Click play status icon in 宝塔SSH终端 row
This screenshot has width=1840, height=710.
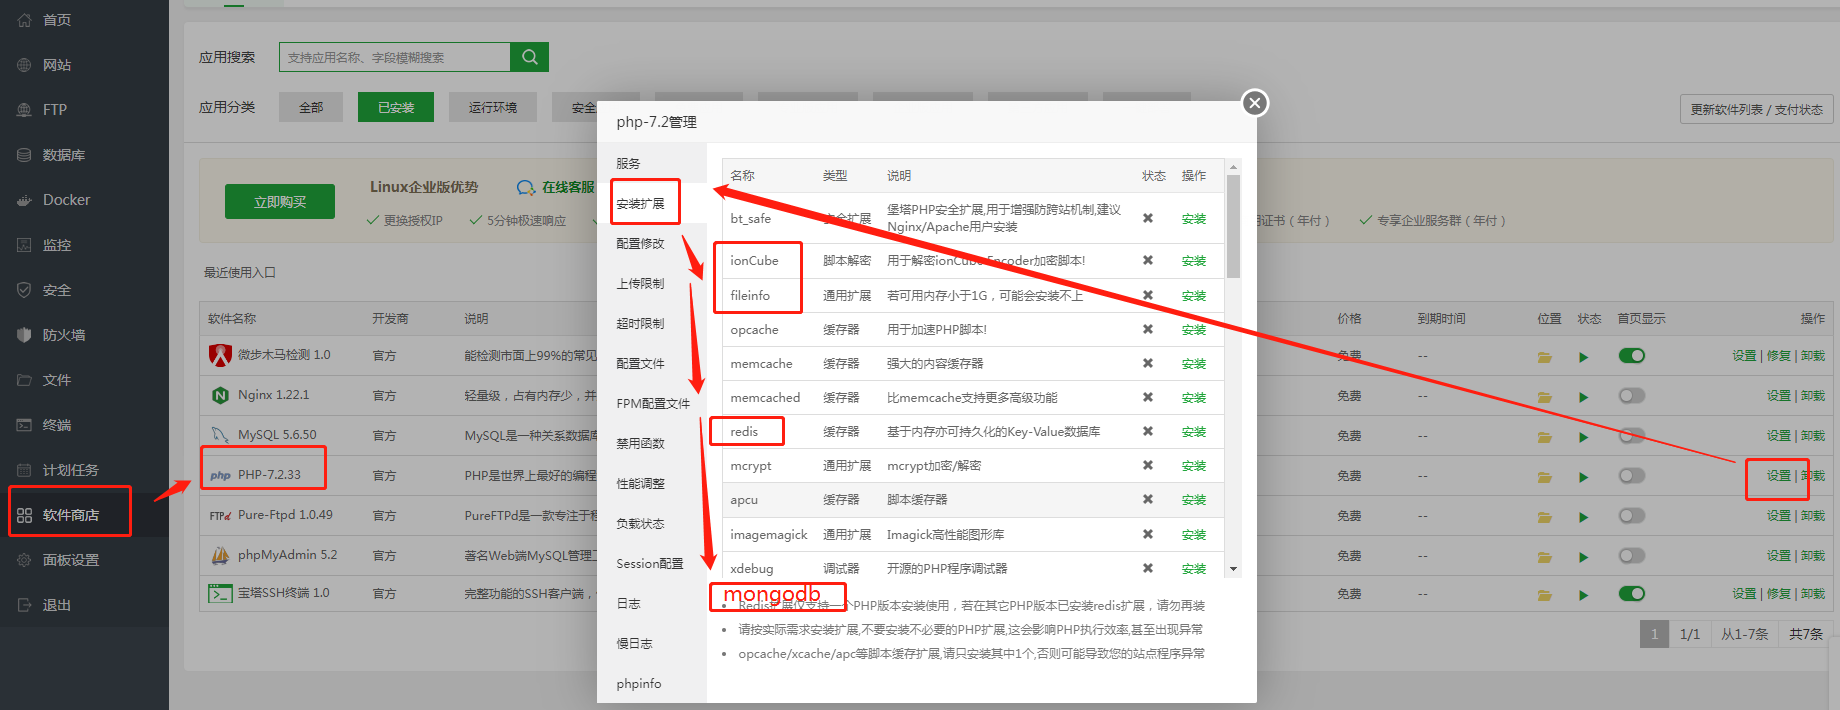(x=1583, y=595)
